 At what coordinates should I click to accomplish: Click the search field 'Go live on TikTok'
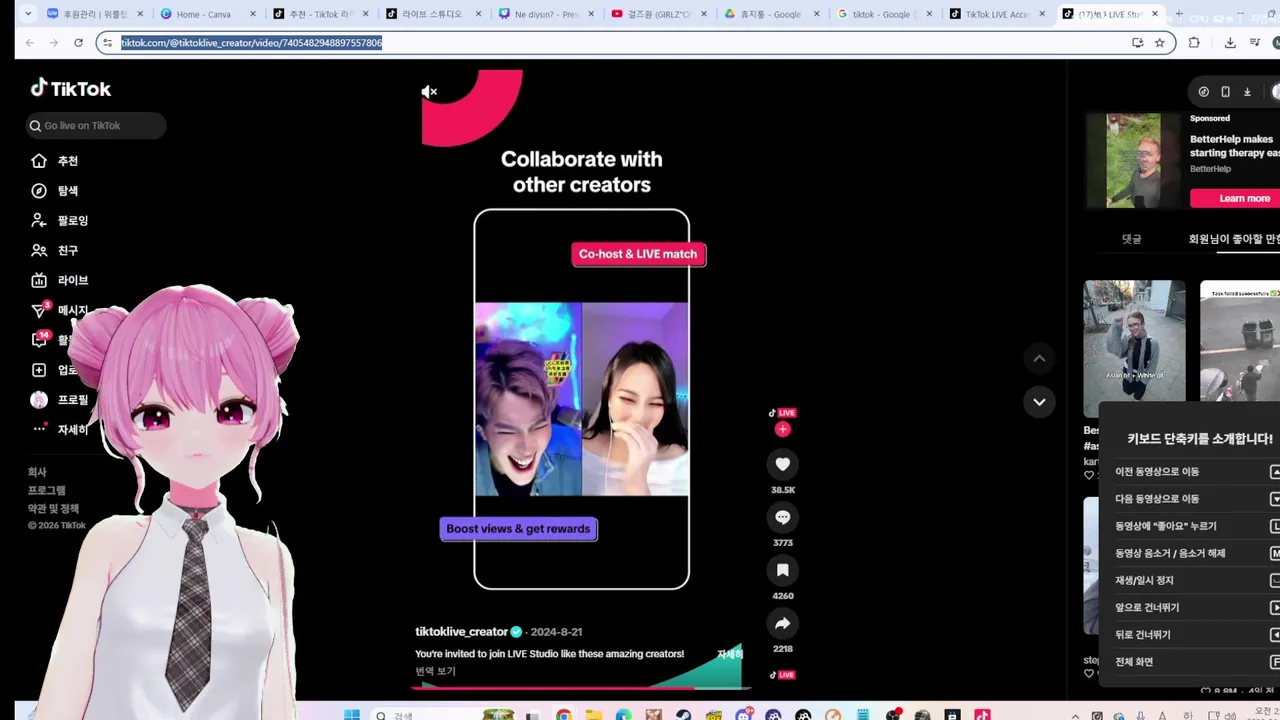(x=96, y=125)
